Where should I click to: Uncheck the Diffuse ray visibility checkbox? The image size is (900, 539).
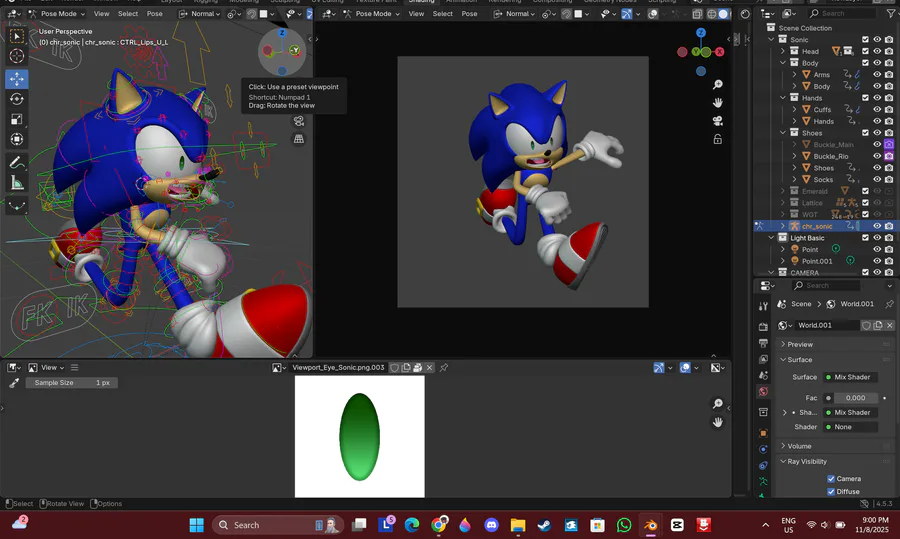[x=831, y=491]
